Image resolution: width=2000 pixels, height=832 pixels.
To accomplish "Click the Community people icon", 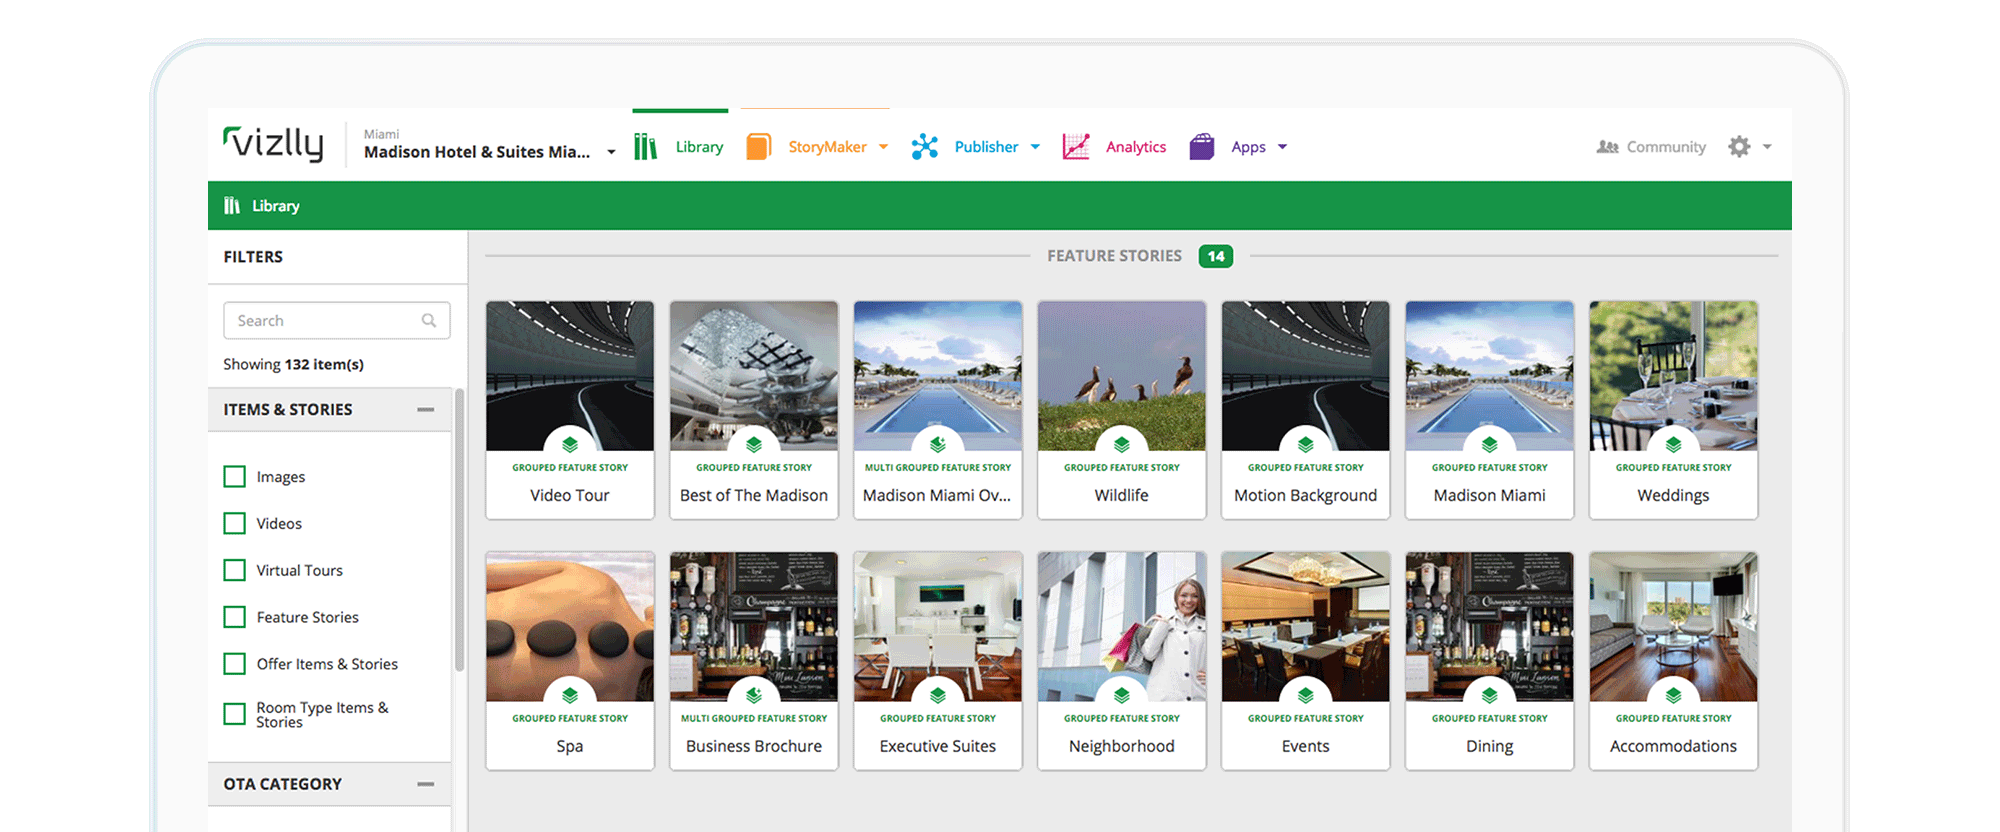I will [x=1607, y=147].
